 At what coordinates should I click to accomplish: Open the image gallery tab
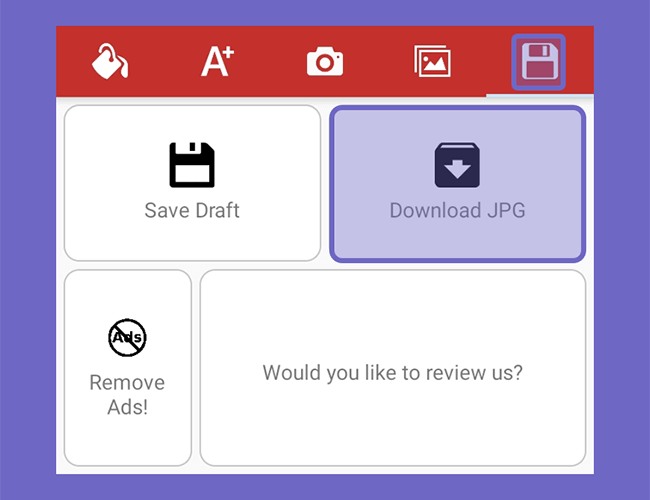(x=432, y=61)
